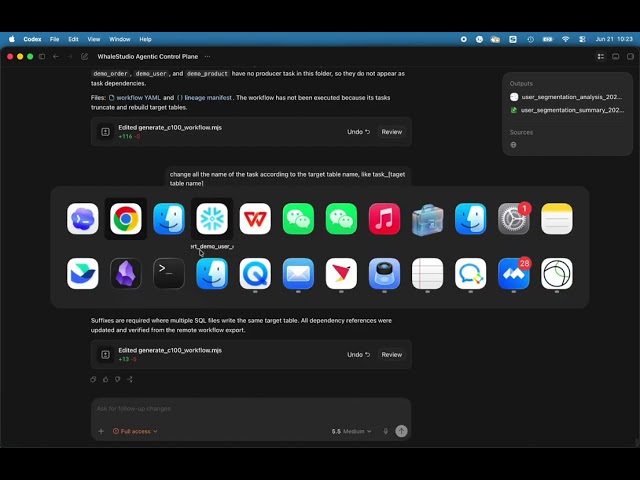This screenshot has height=480, width=640.
Task: Open the three-dot menu beside thread title
Action: (207, 56)
